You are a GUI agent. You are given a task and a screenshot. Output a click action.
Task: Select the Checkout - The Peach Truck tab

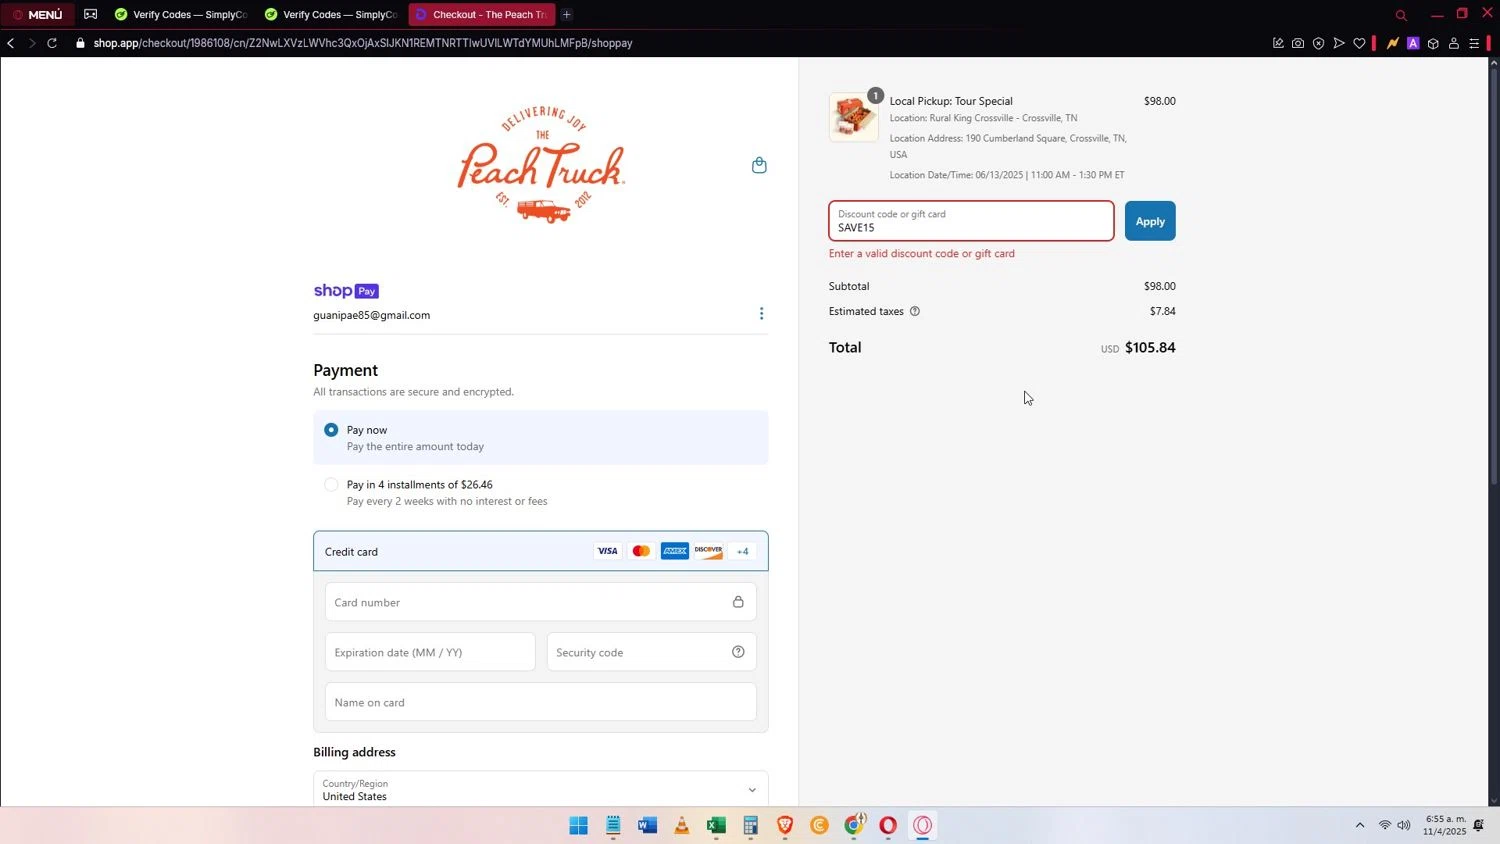(x=482, y=14)
